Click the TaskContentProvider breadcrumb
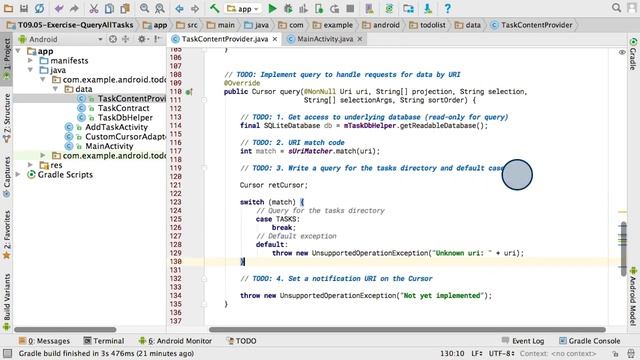 tap(531, 25)
